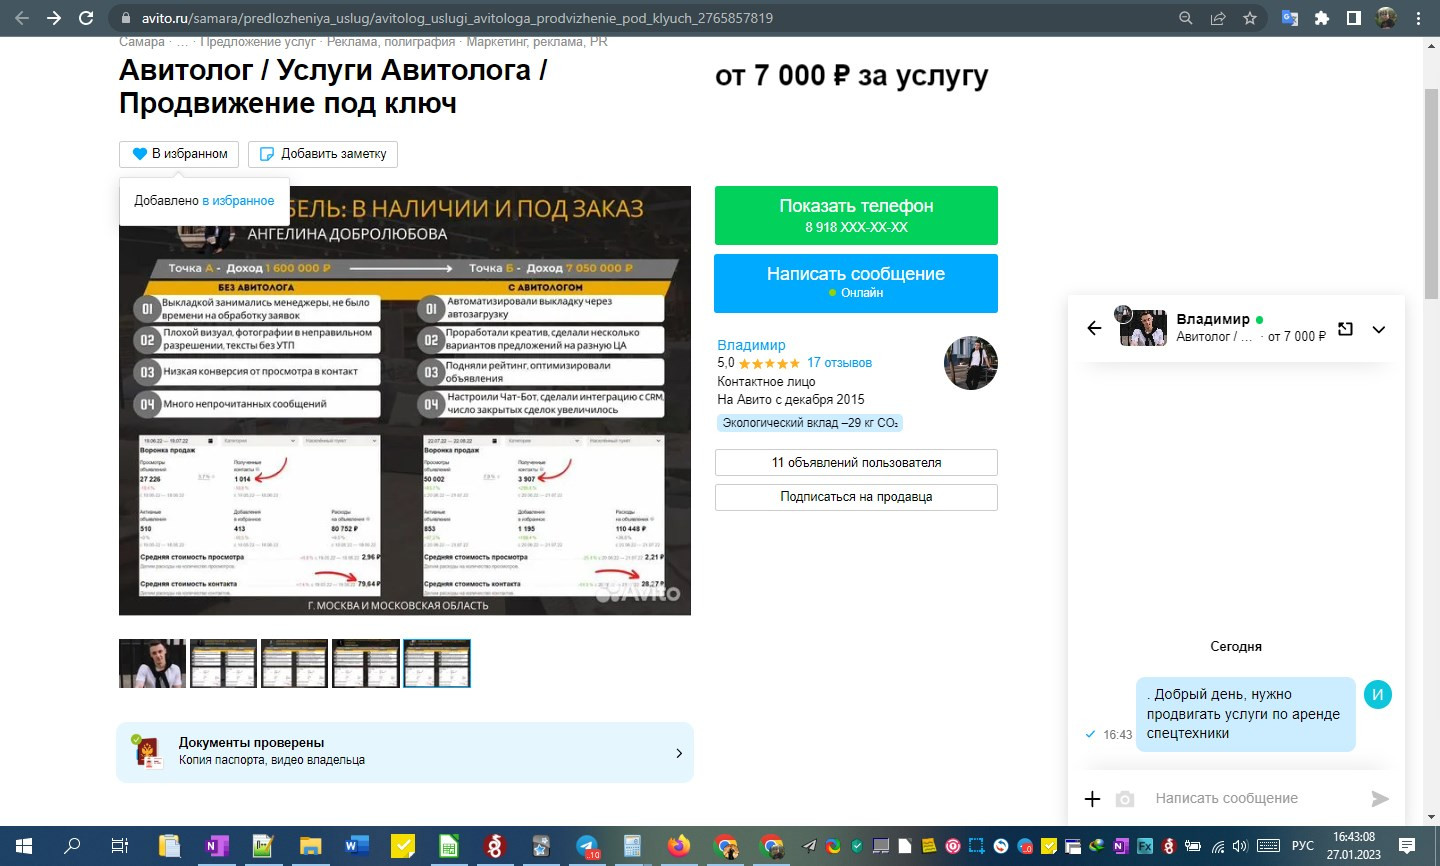The width and height of the screenshot is (1440, 866).
Task: Click Wi-Fi network tray icon
Action: pos(1218,846)
